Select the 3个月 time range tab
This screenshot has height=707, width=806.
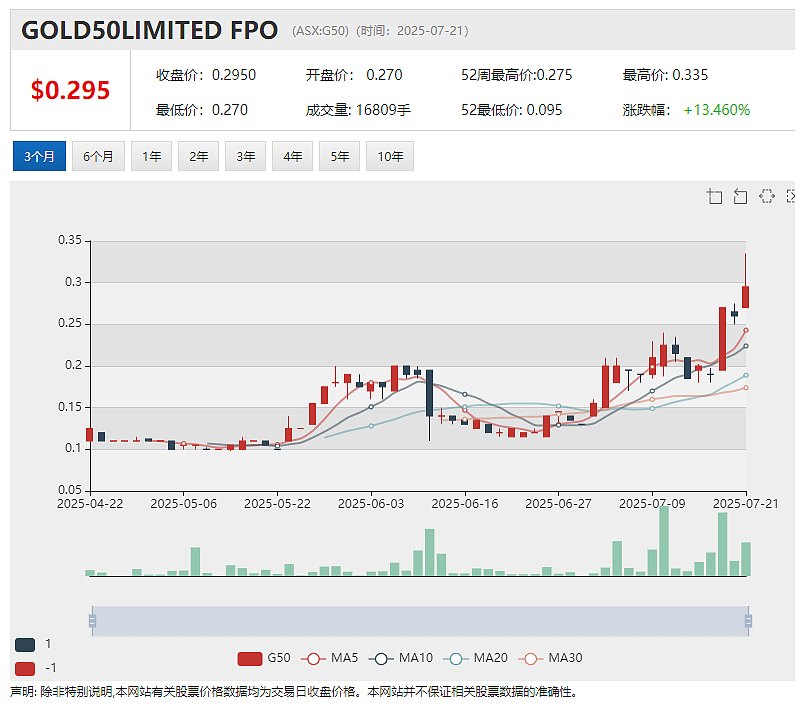pyautogui.click(x=39, y=156)
